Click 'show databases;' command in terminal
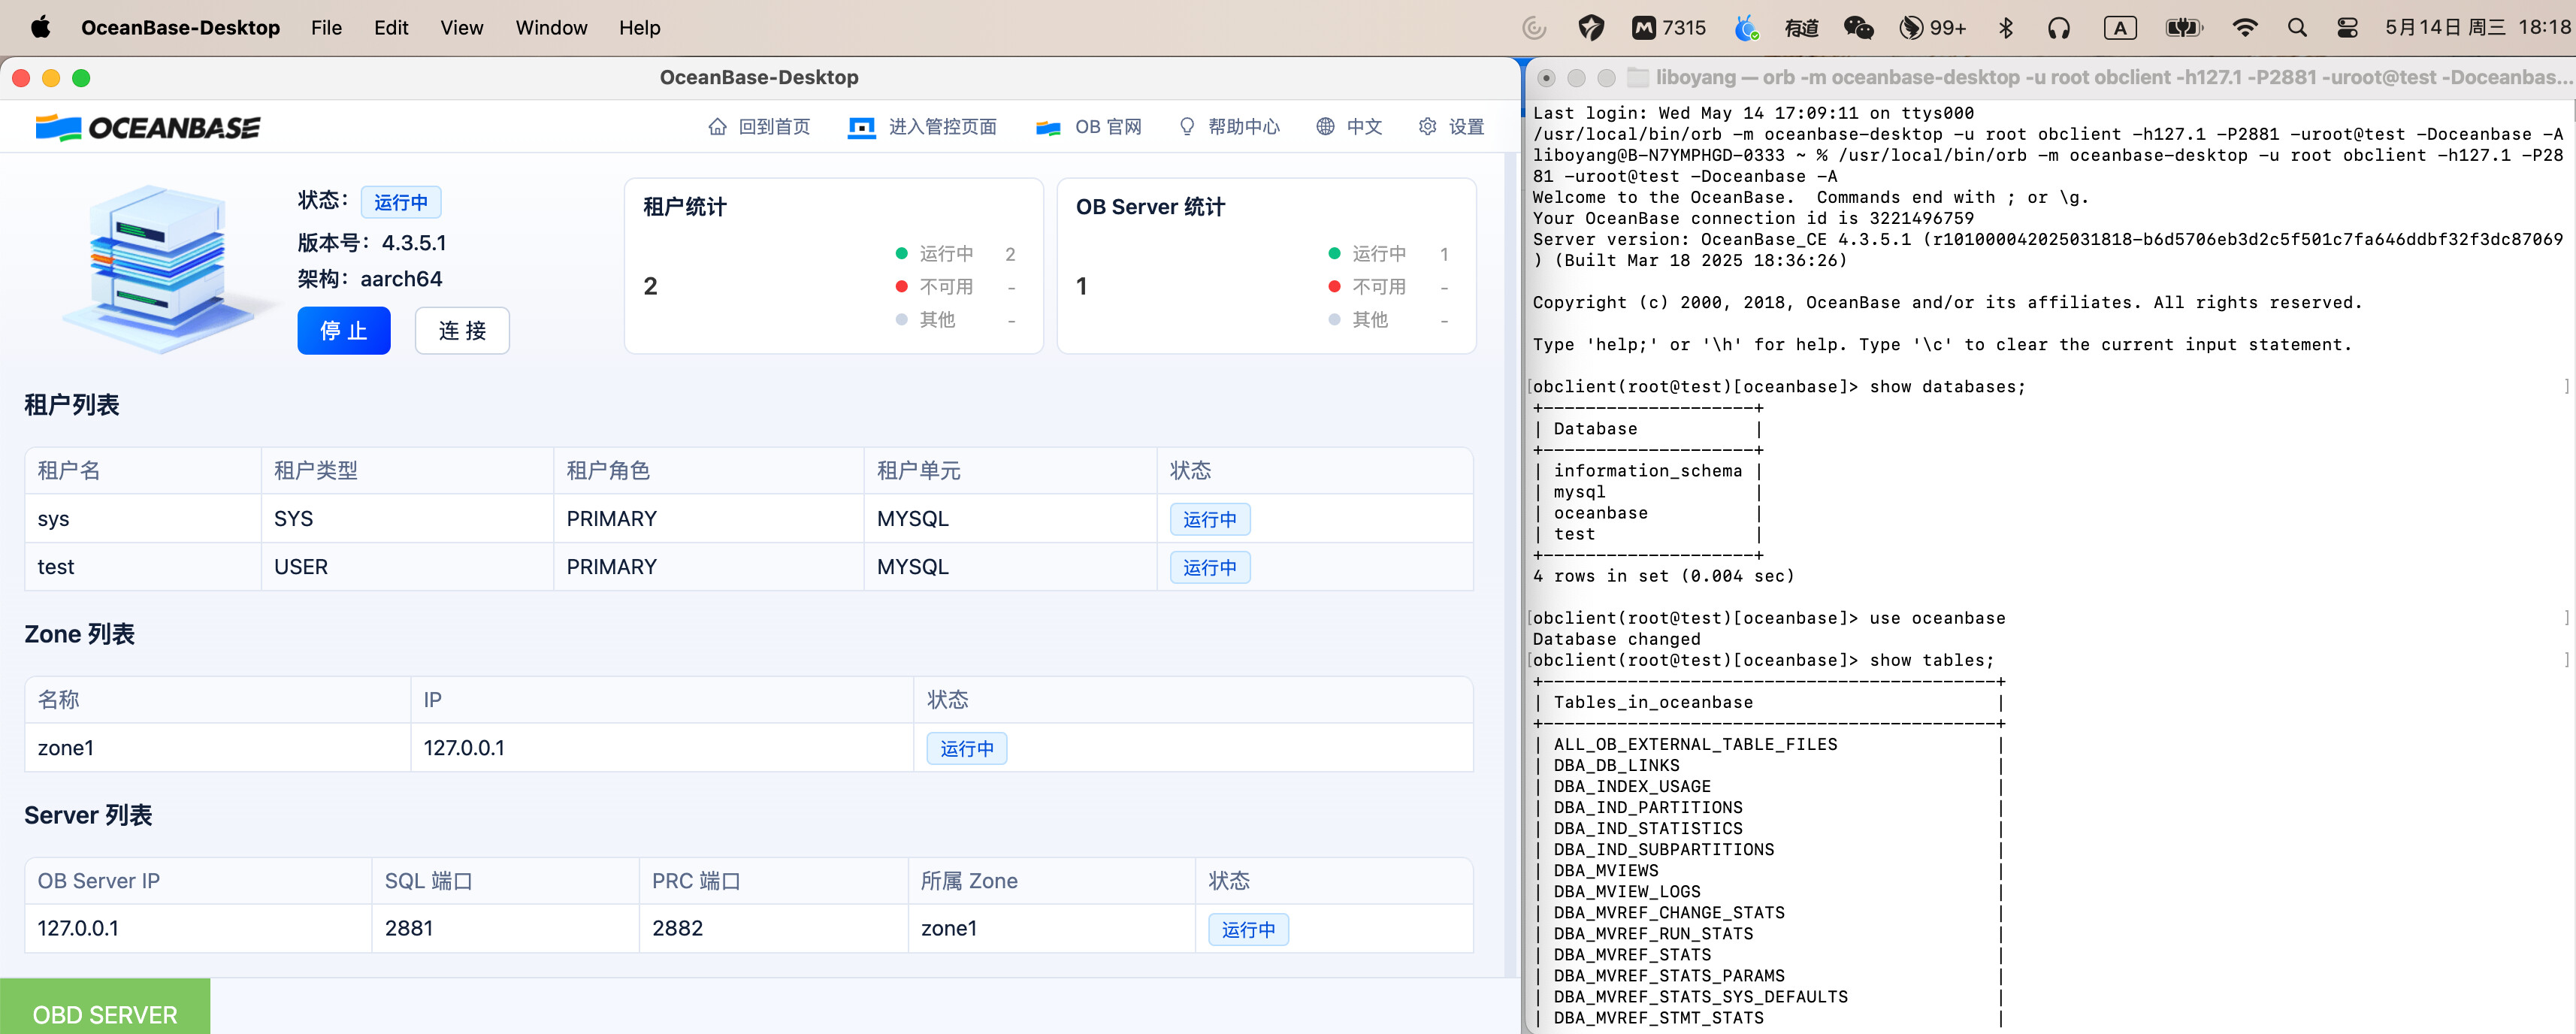 tap(1947, 387)
